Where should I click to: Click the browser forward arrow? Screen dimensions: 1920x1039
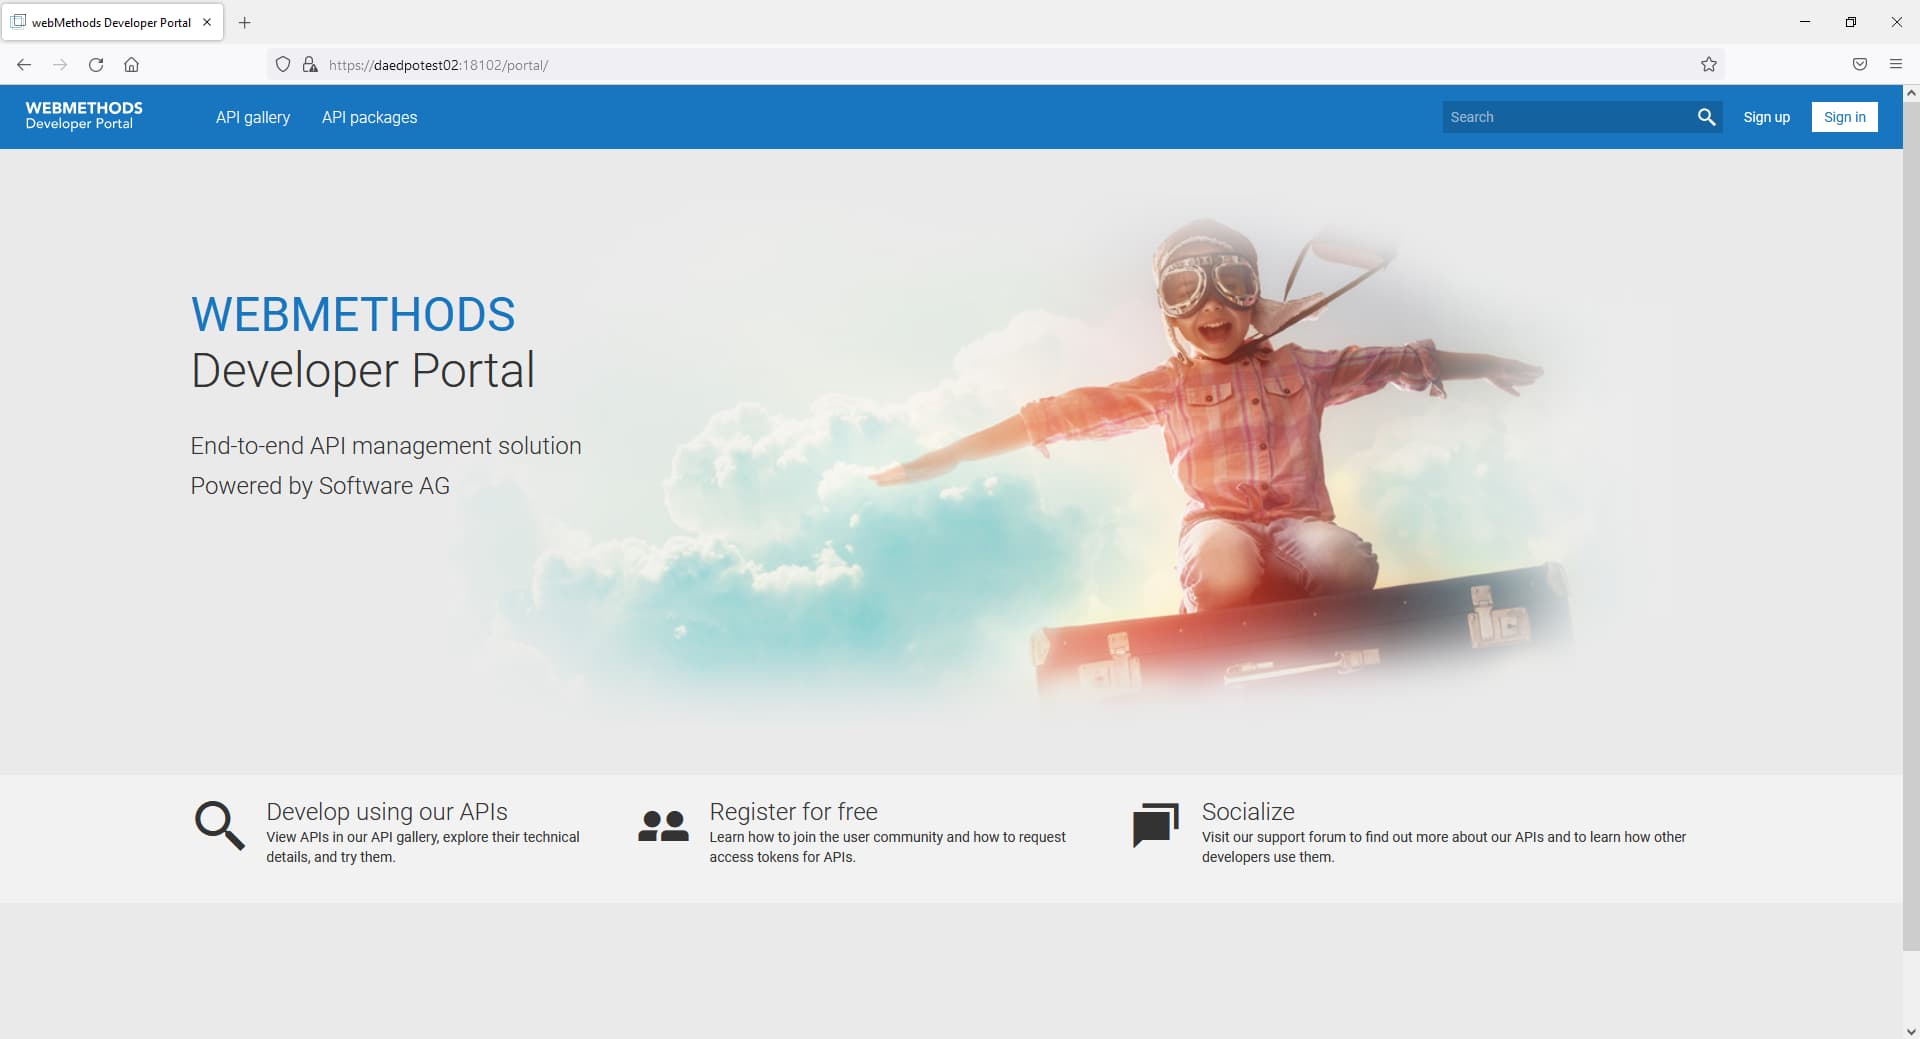[60, 65]
